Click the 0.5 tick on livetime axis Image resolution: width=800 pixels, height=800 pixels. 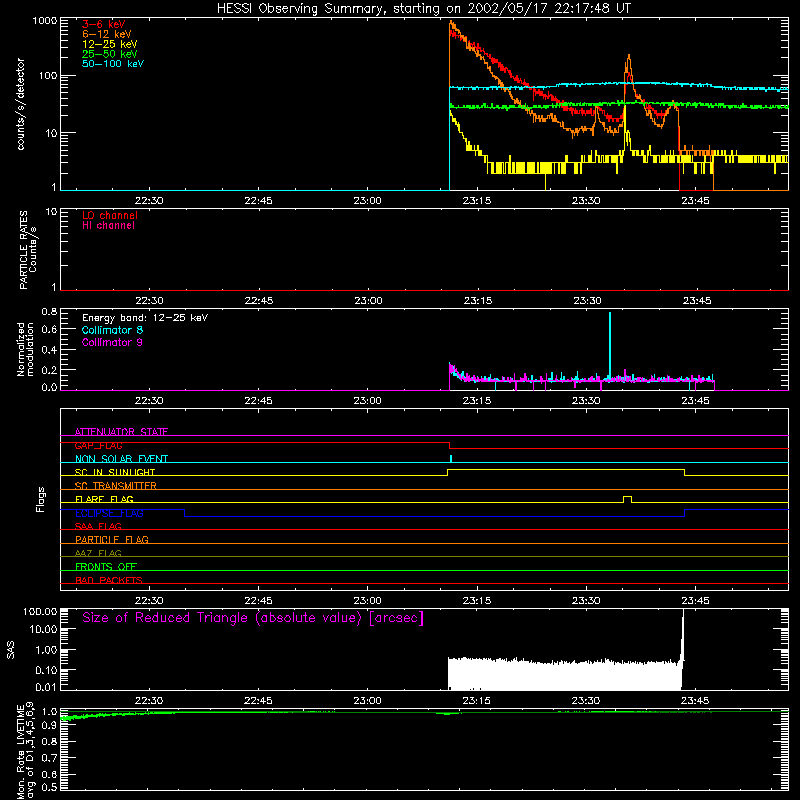[49, 787]
